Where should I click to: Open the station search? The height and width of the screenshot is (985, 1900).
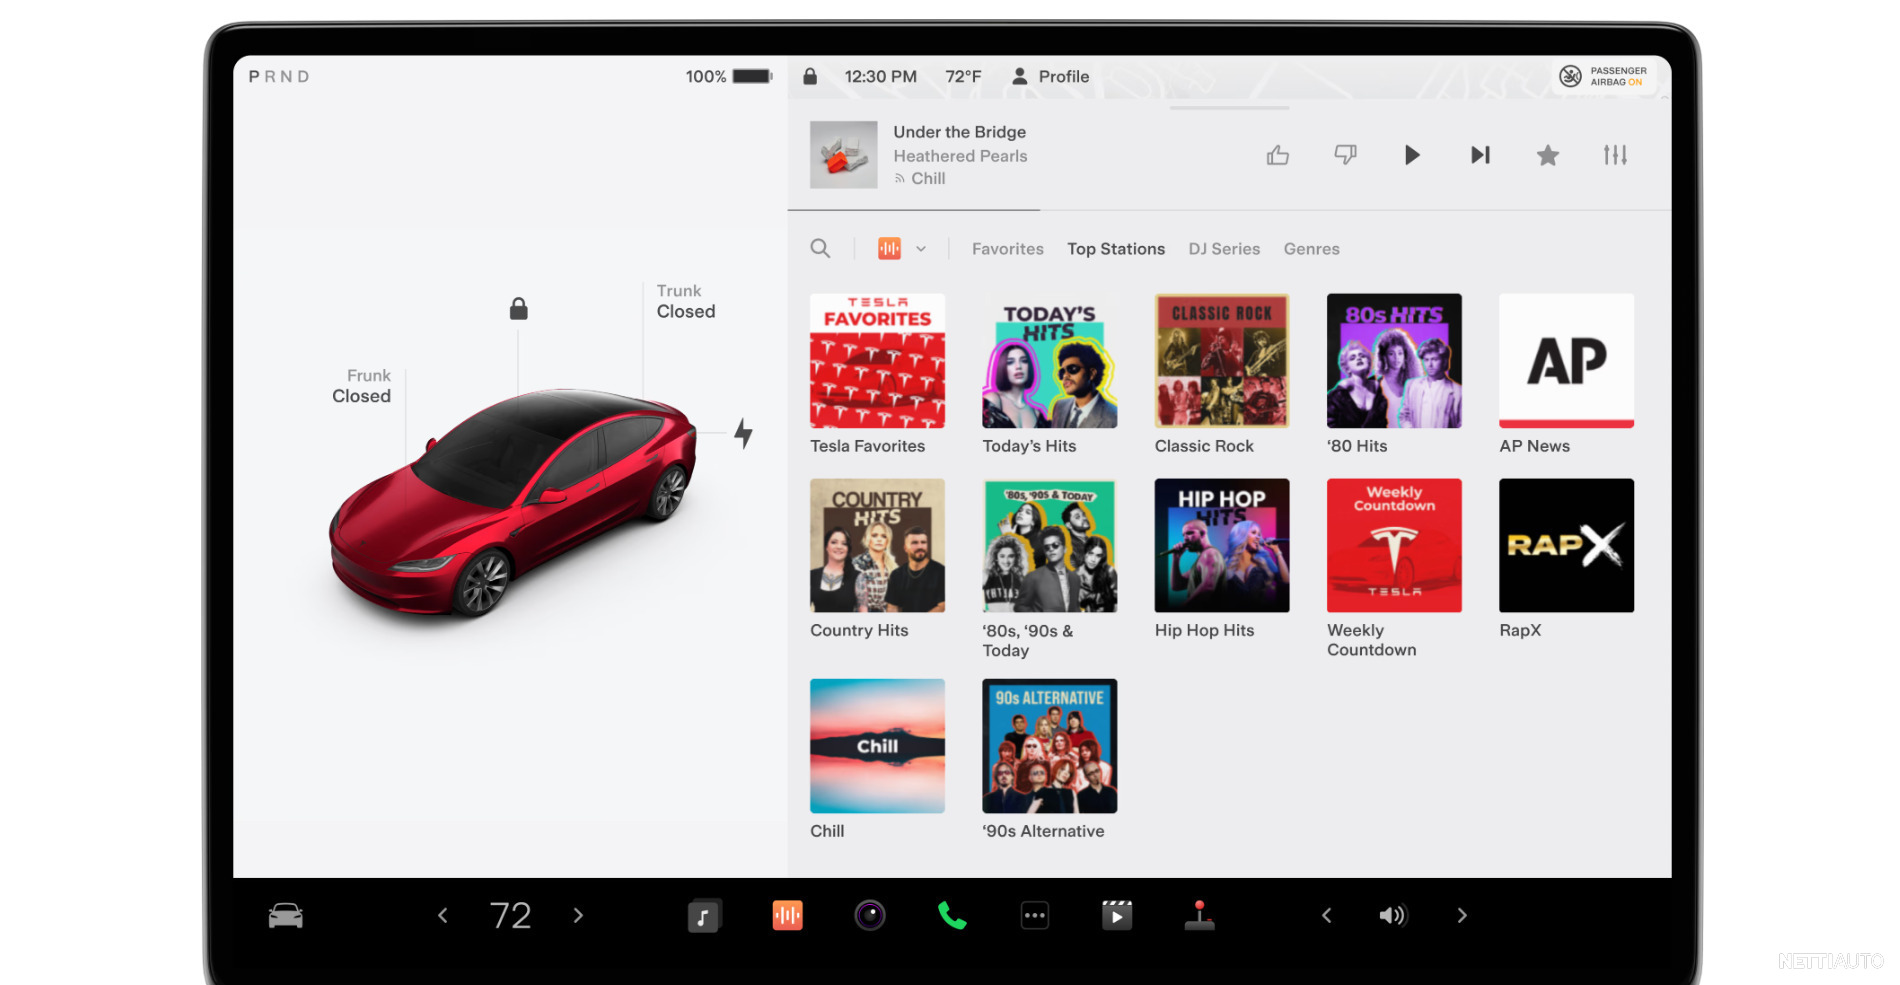pos(820,249)
